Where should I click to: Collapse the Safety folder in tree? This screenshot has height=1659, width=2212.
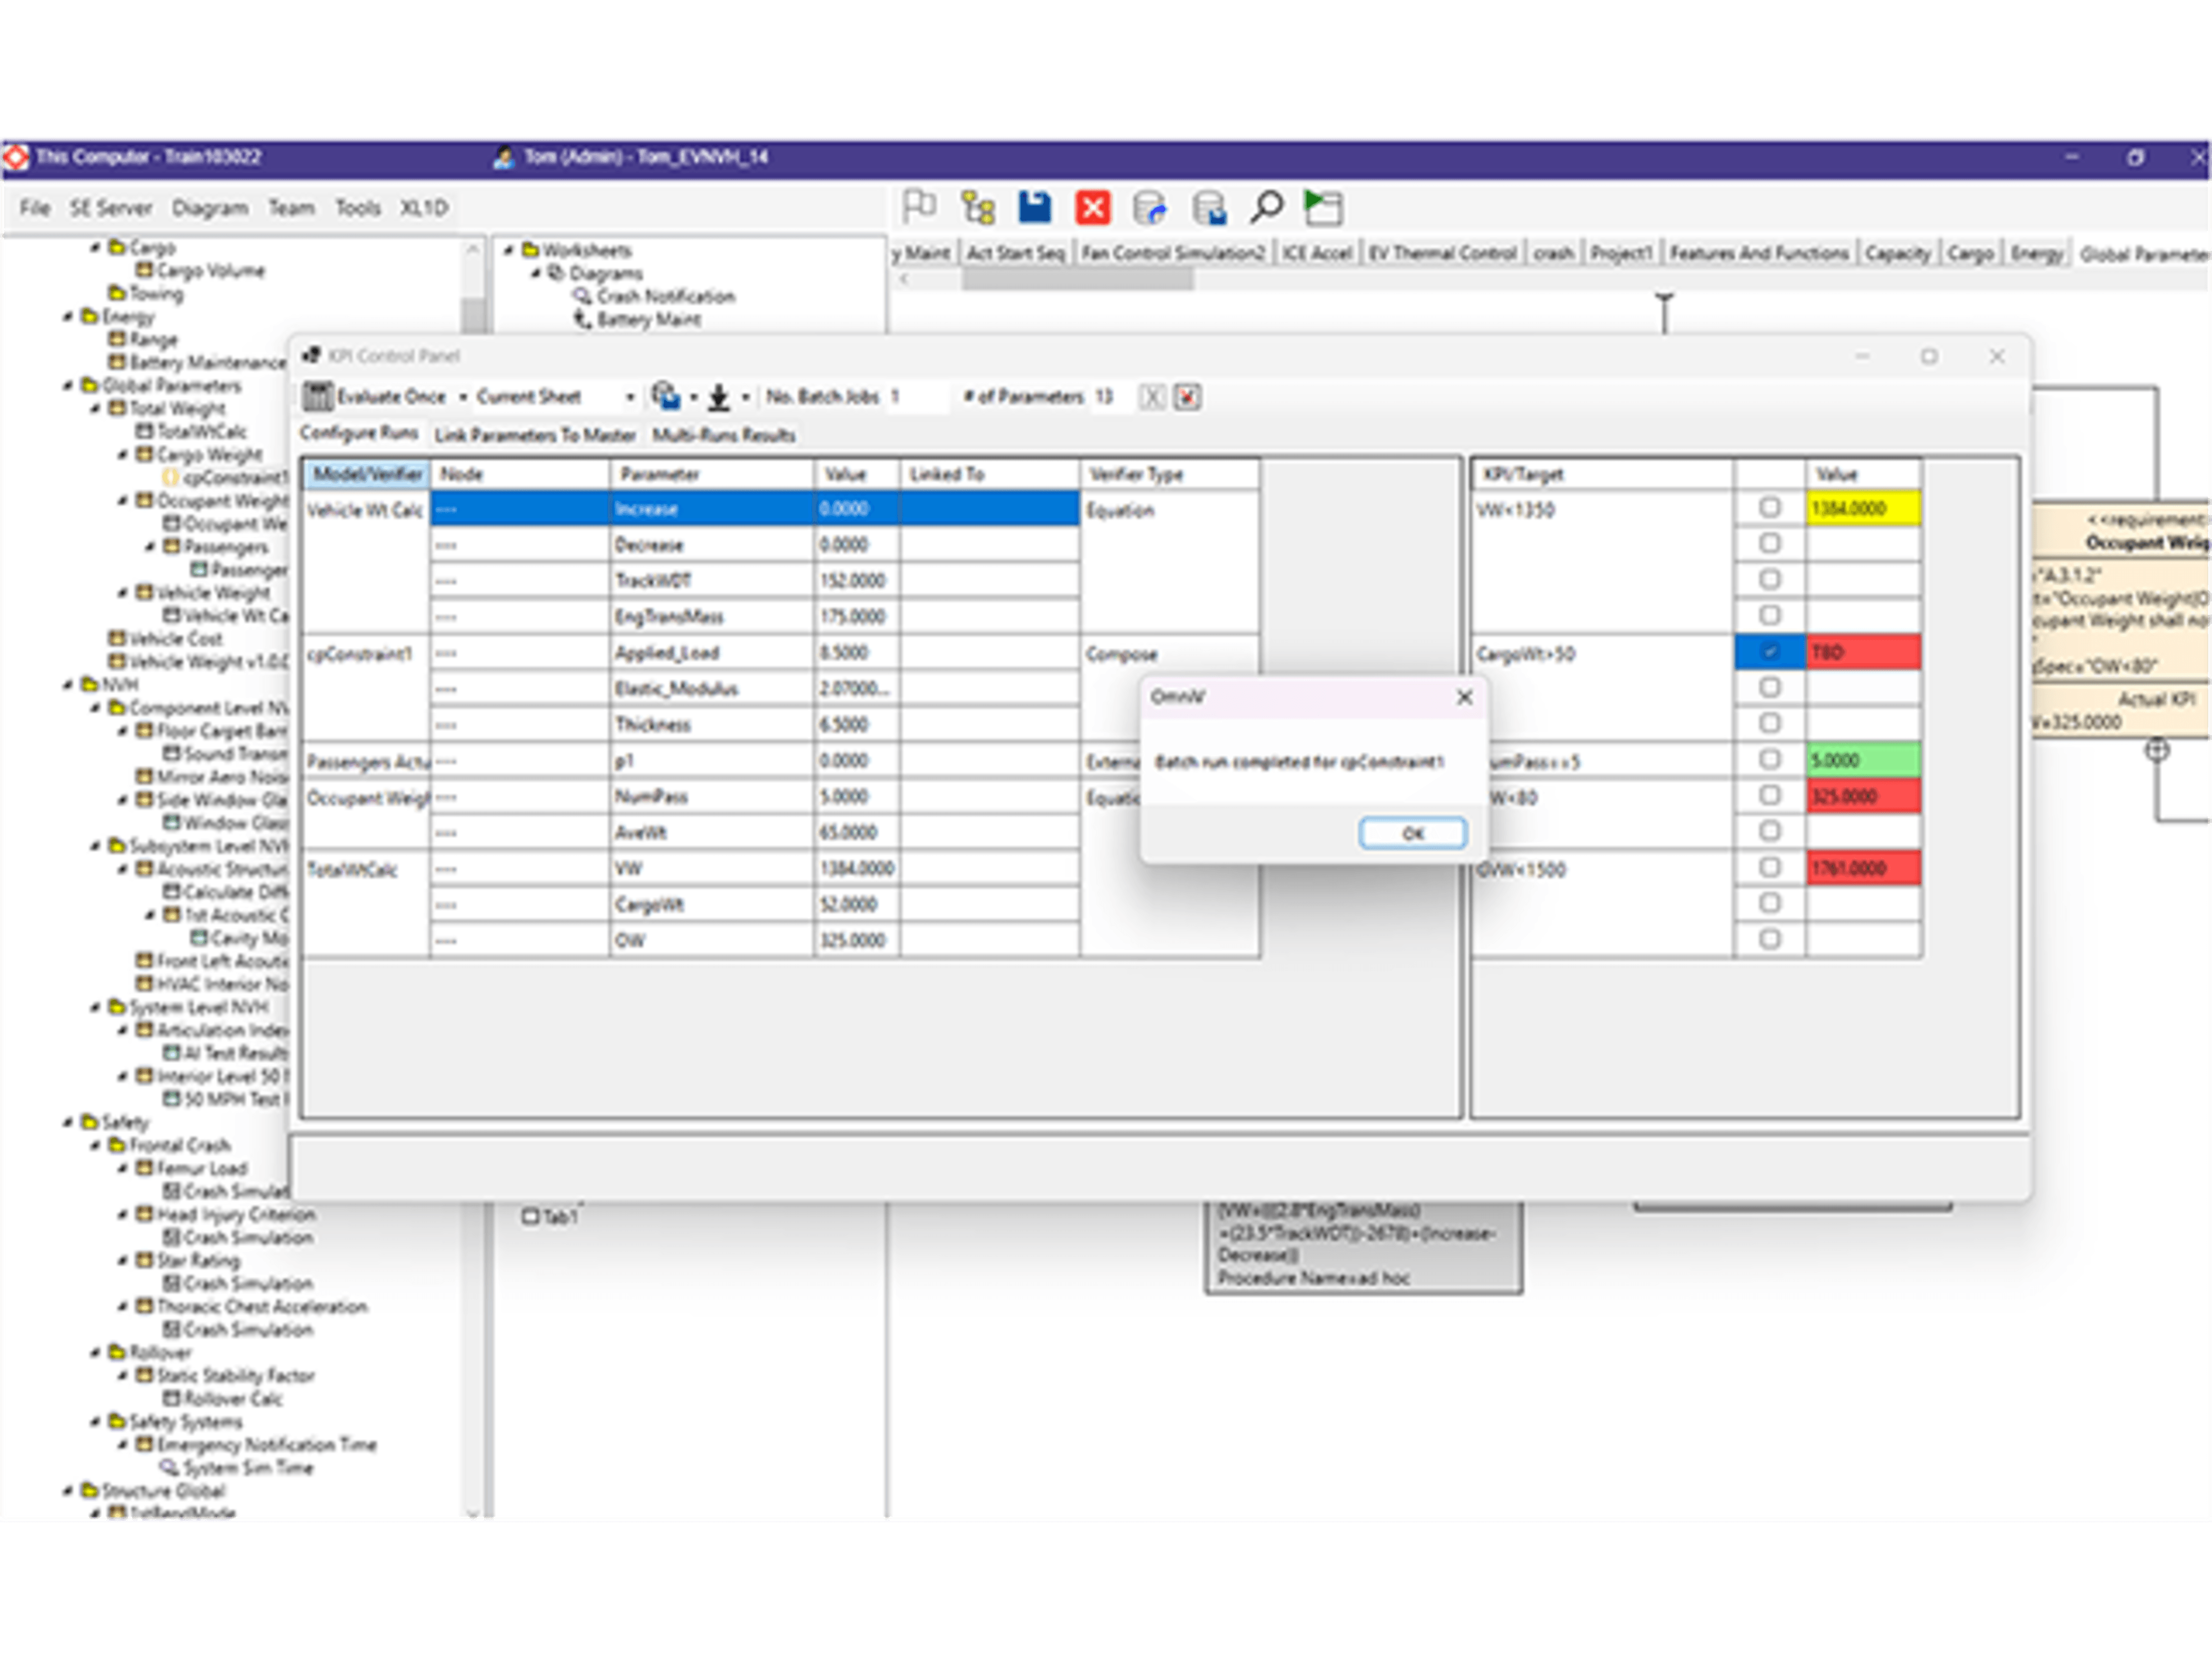(67, 1121)
